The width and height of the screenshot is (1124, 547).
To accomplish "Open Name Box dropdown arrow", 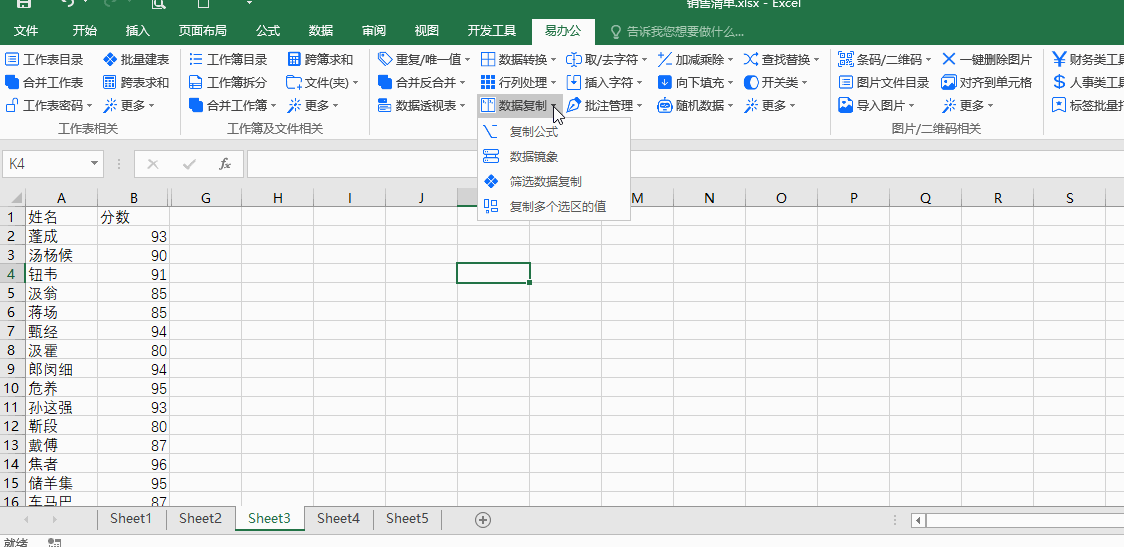I will [94, 164].
